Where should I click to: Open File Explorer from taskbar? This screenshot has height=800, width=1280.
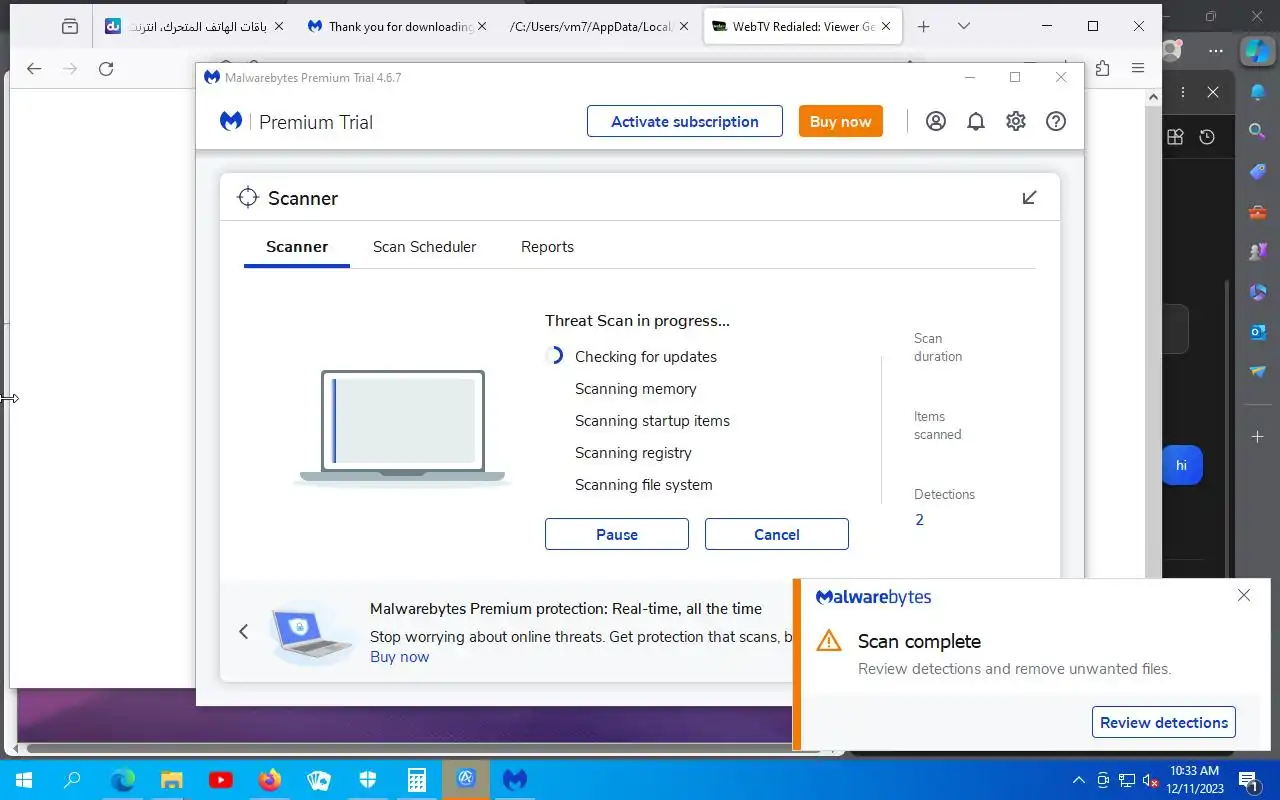tap(171, 780)
